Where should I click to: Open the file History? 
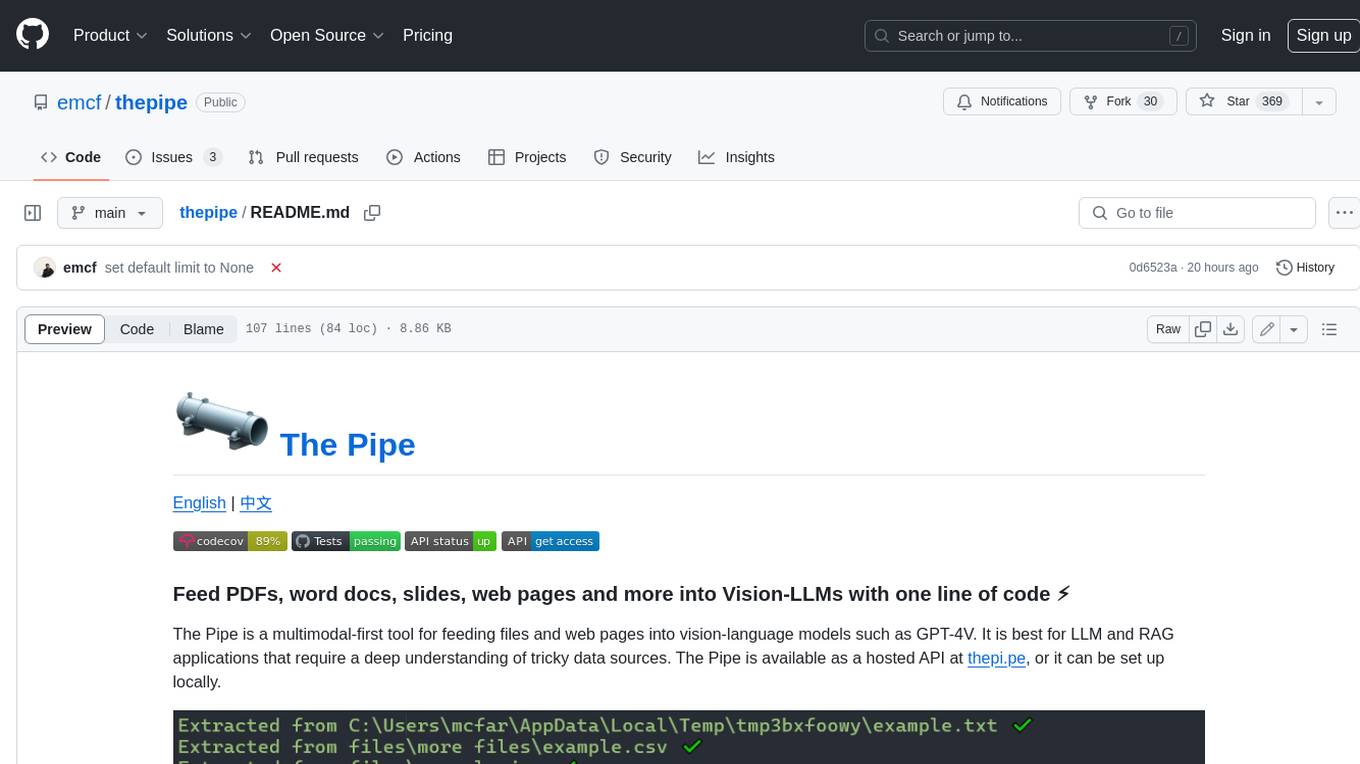coord(1305,268)
